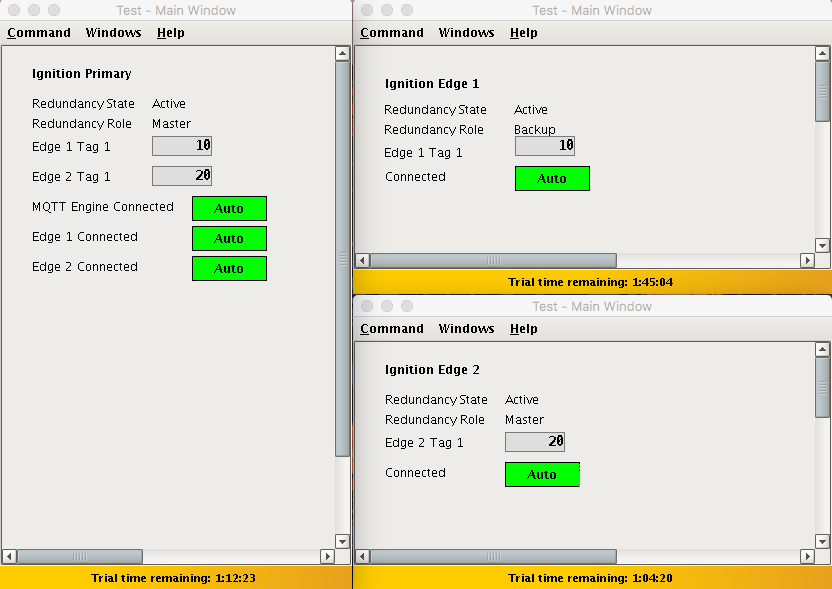Click the Ignition Primary heading
Viewport: 832px width, 589px height.
(x=82, y=74)
